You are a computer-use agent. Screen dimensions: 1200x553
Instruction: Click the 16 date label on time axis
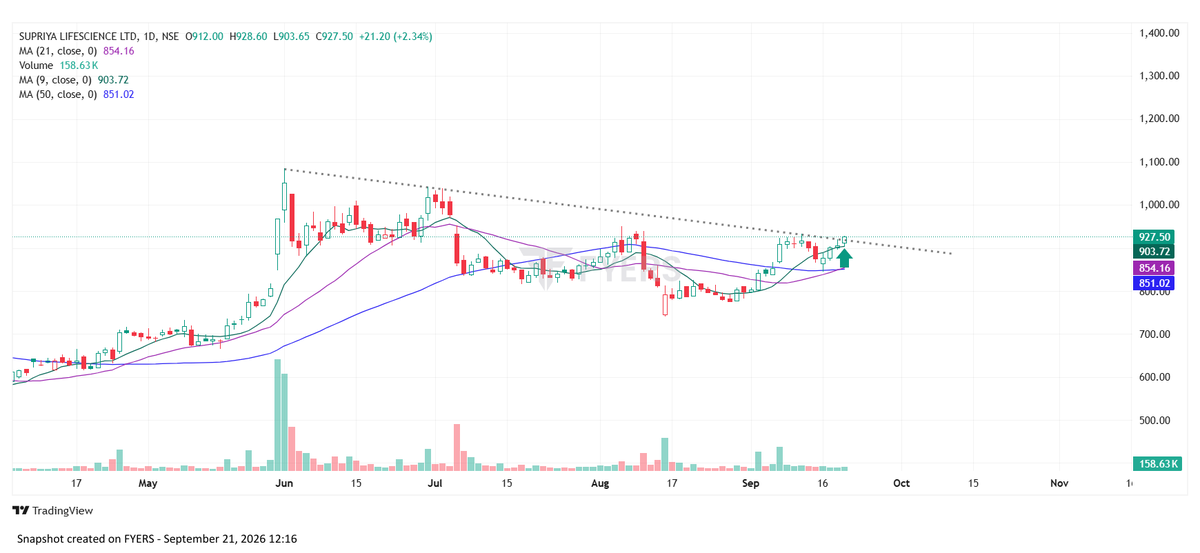[x=821, y=483]
